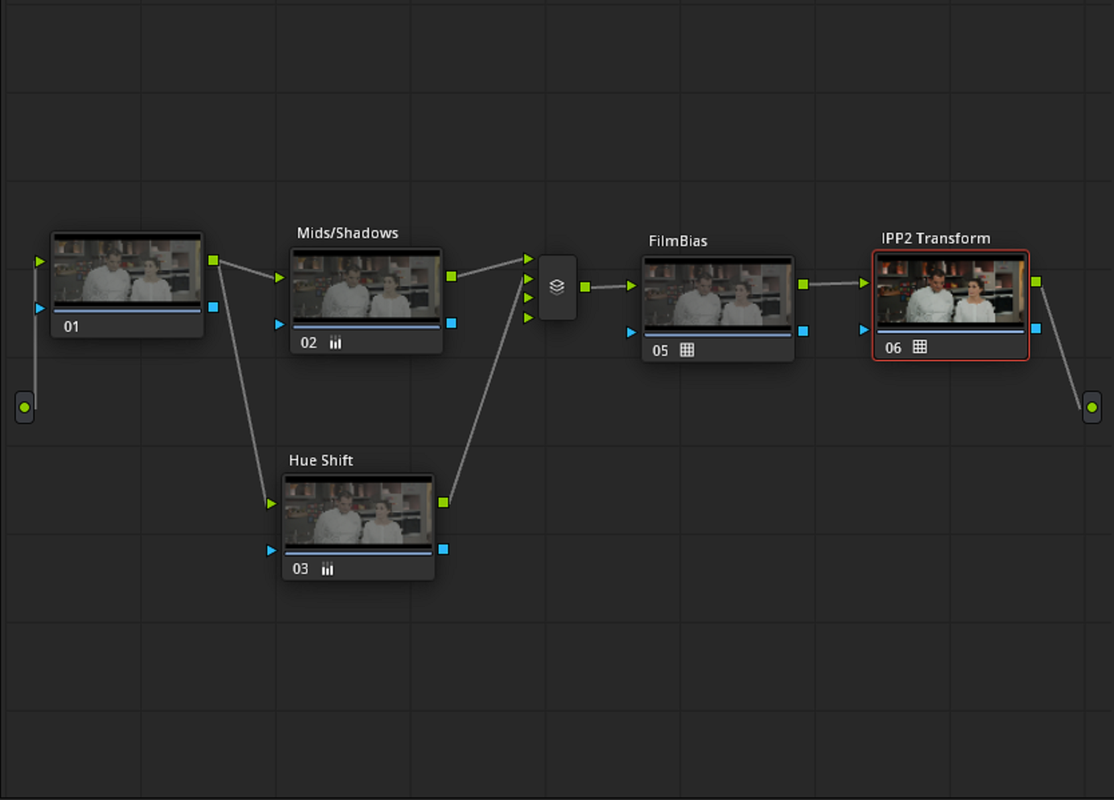Screen dimensions: 1114x800
Task: Click the "05" node number
Action: click(660, 351)
